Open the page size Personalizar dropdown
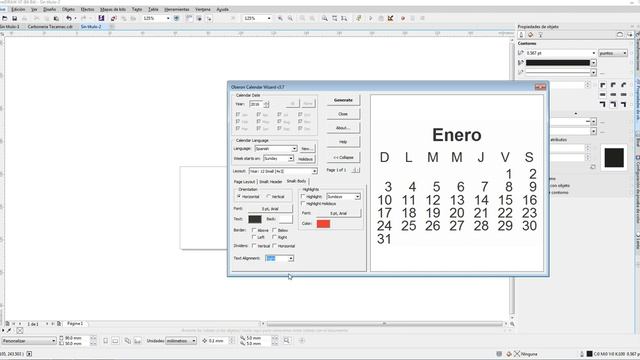Image resolution: width=640 pixels, height=360 pixels. 29,340
